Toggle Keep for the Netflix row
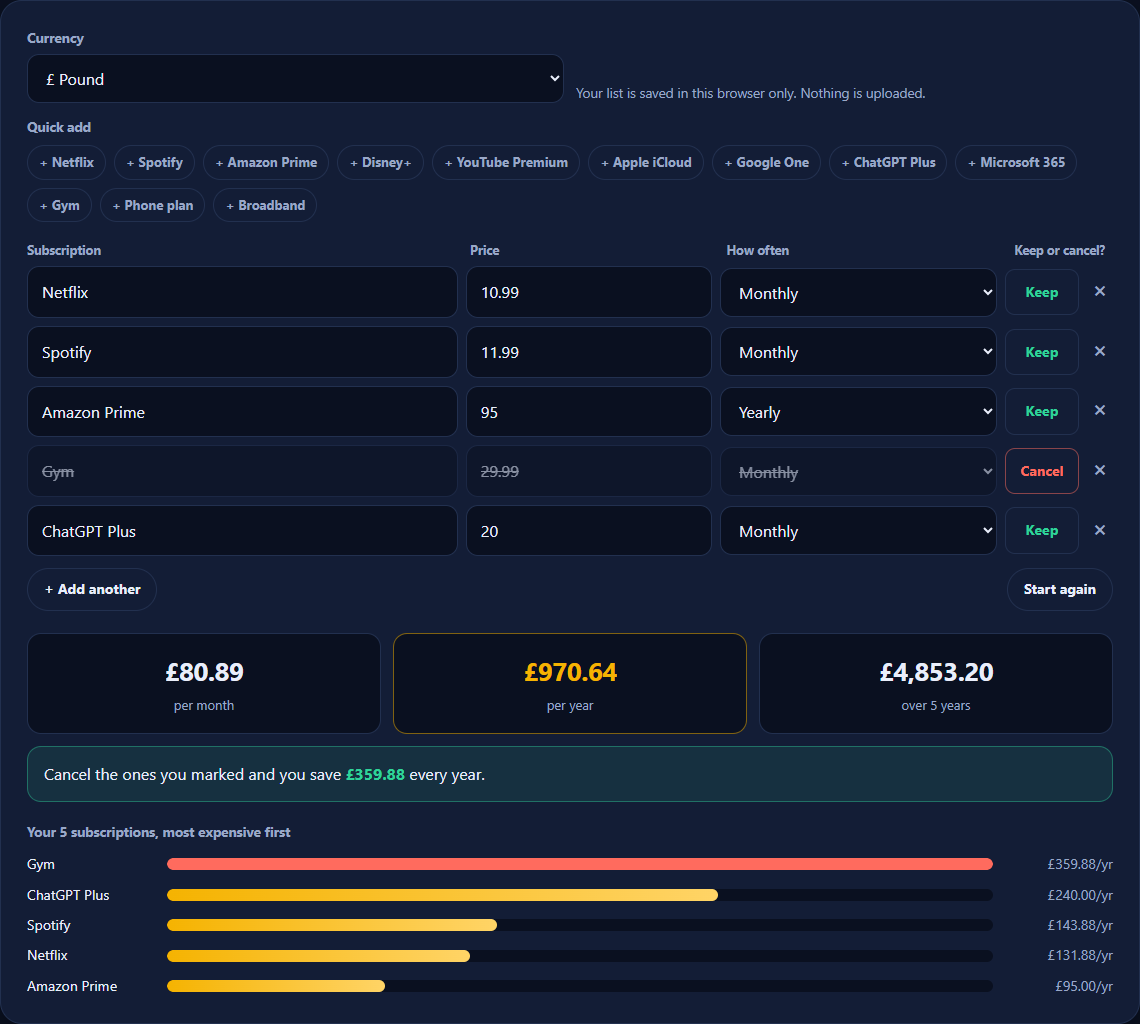Screen dimensions: 1140x1024 1041,292
